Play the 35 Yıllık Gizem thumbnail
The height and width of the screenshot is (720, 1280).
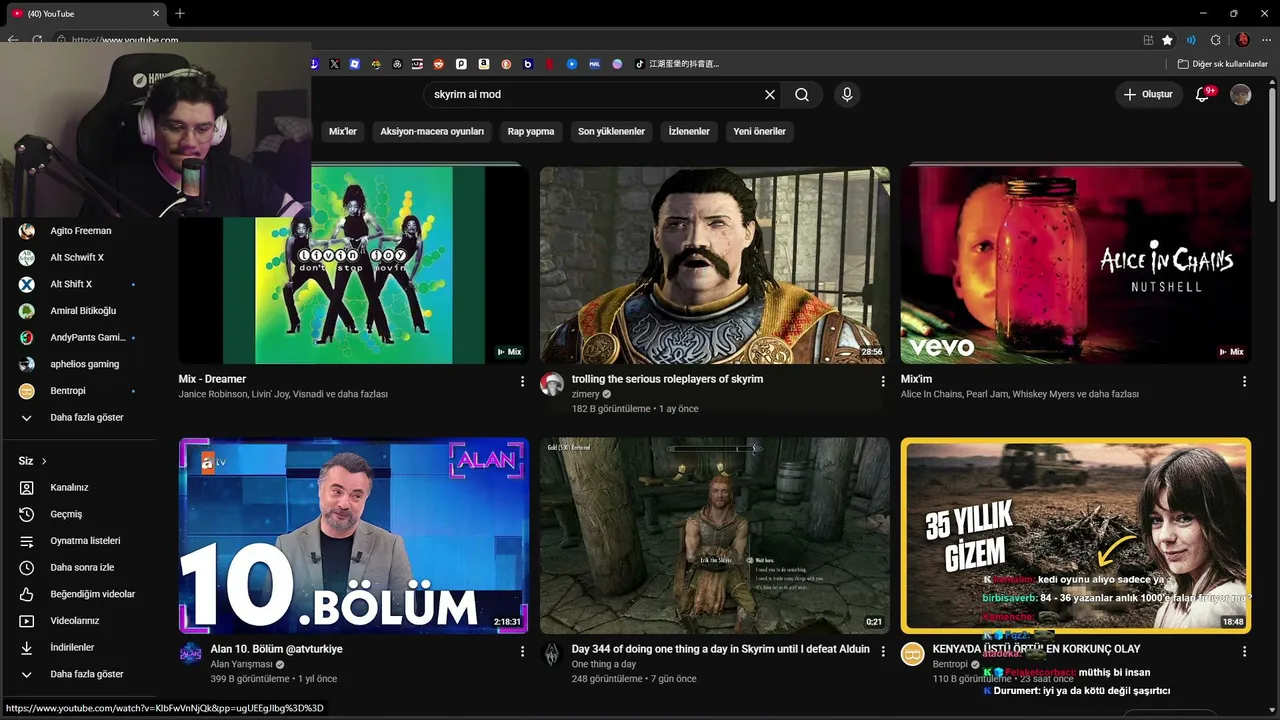[x=1075, y=535]
